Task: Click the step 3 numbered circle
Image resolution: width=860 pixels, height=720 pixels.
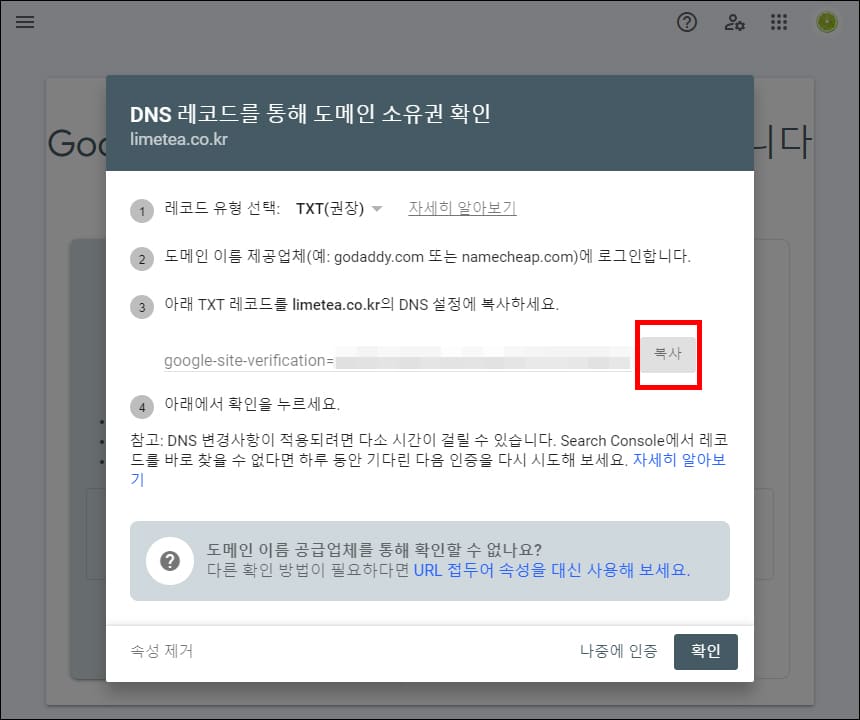Action: (141, 306)
